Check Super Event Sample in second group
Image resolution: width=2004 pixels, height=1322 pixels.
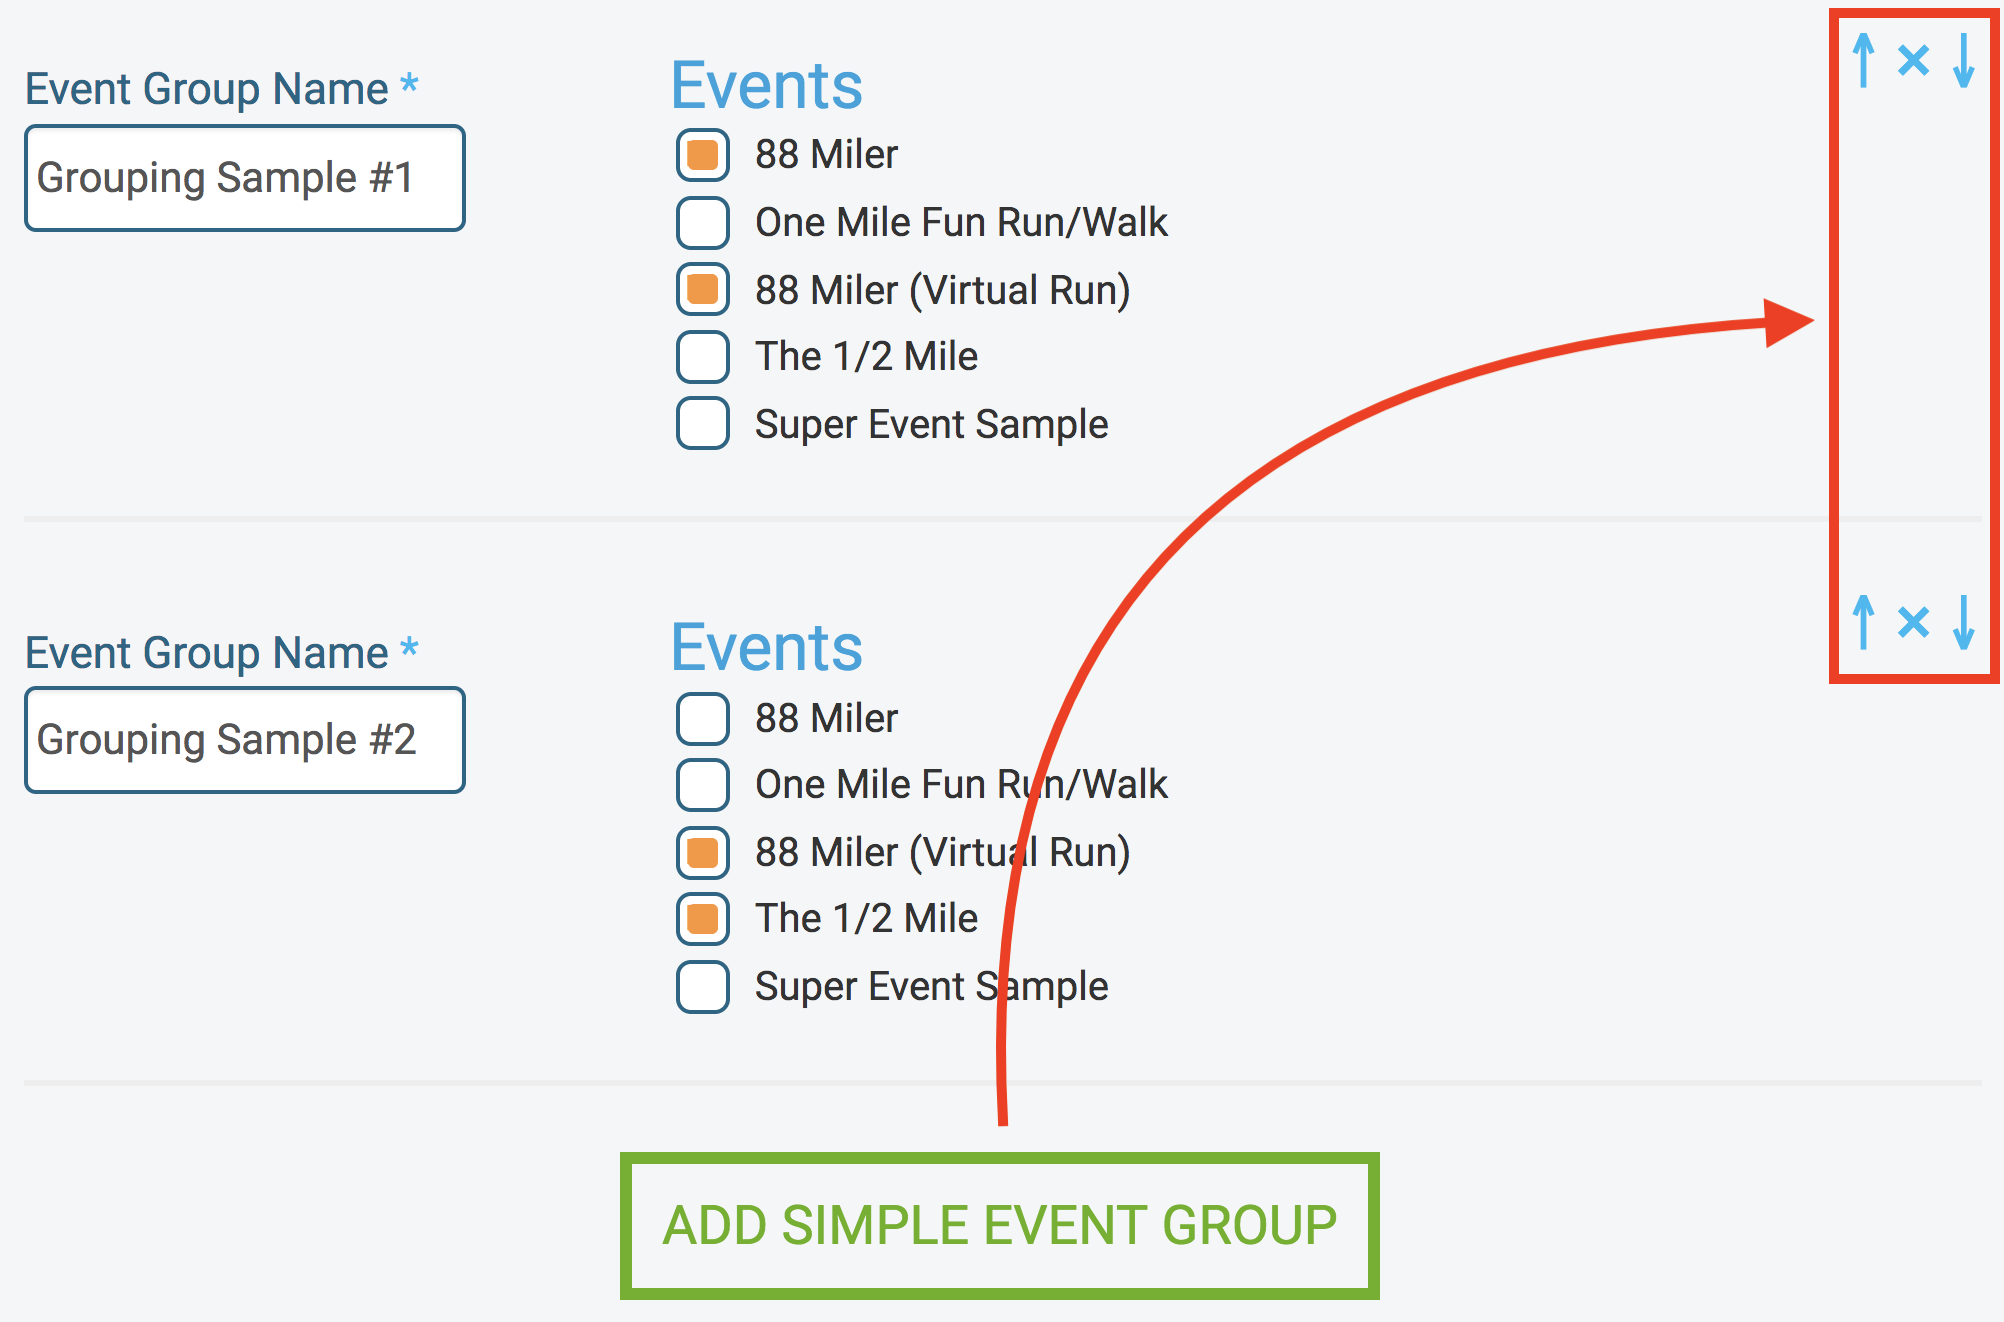pyautogui.click(x=703, y=986)
